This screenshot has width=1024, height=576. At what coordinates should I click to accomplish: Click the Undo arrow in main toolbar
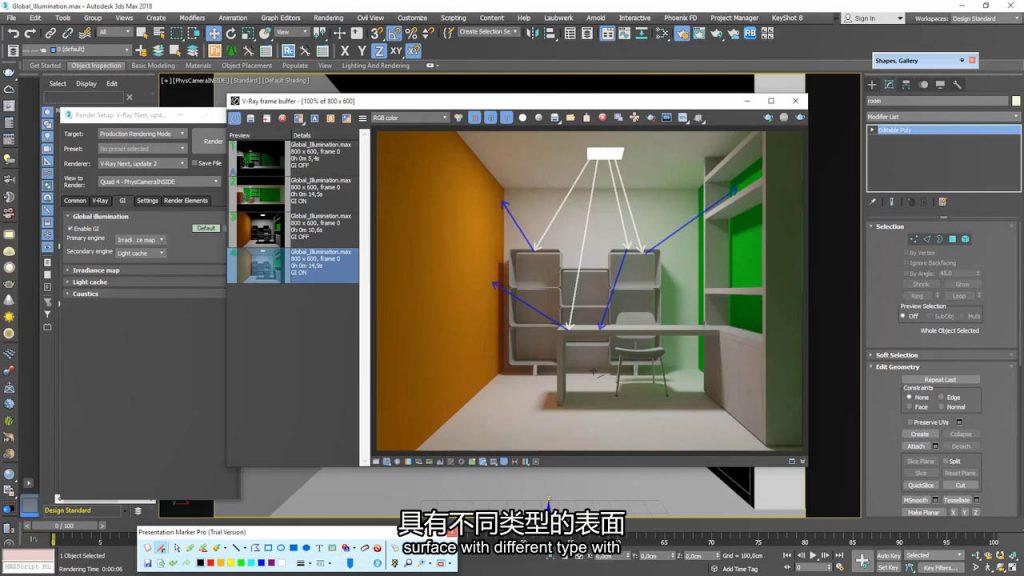click(x=13, y=33)
